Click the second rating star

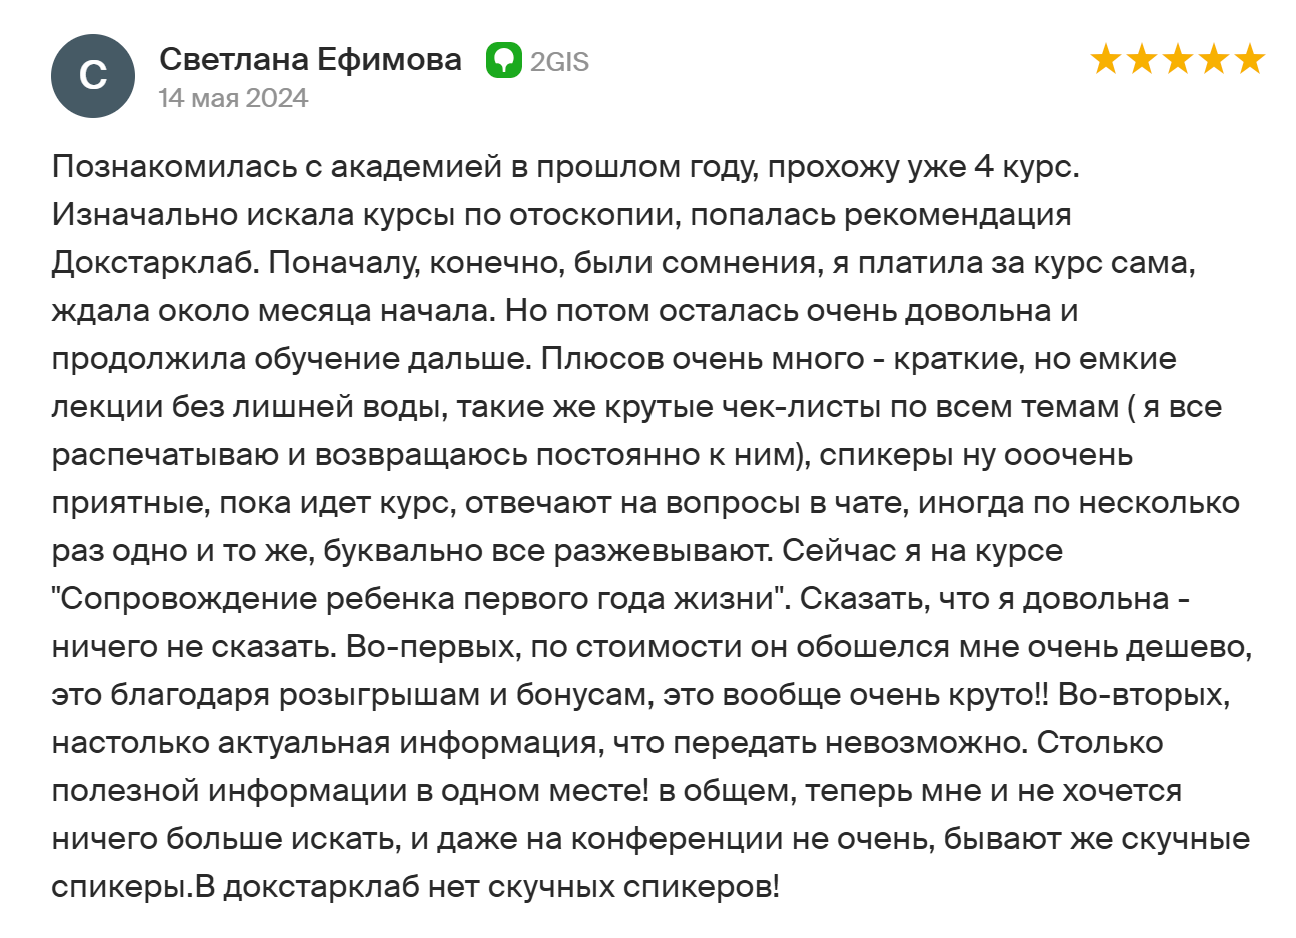[x=1142, y=60]
